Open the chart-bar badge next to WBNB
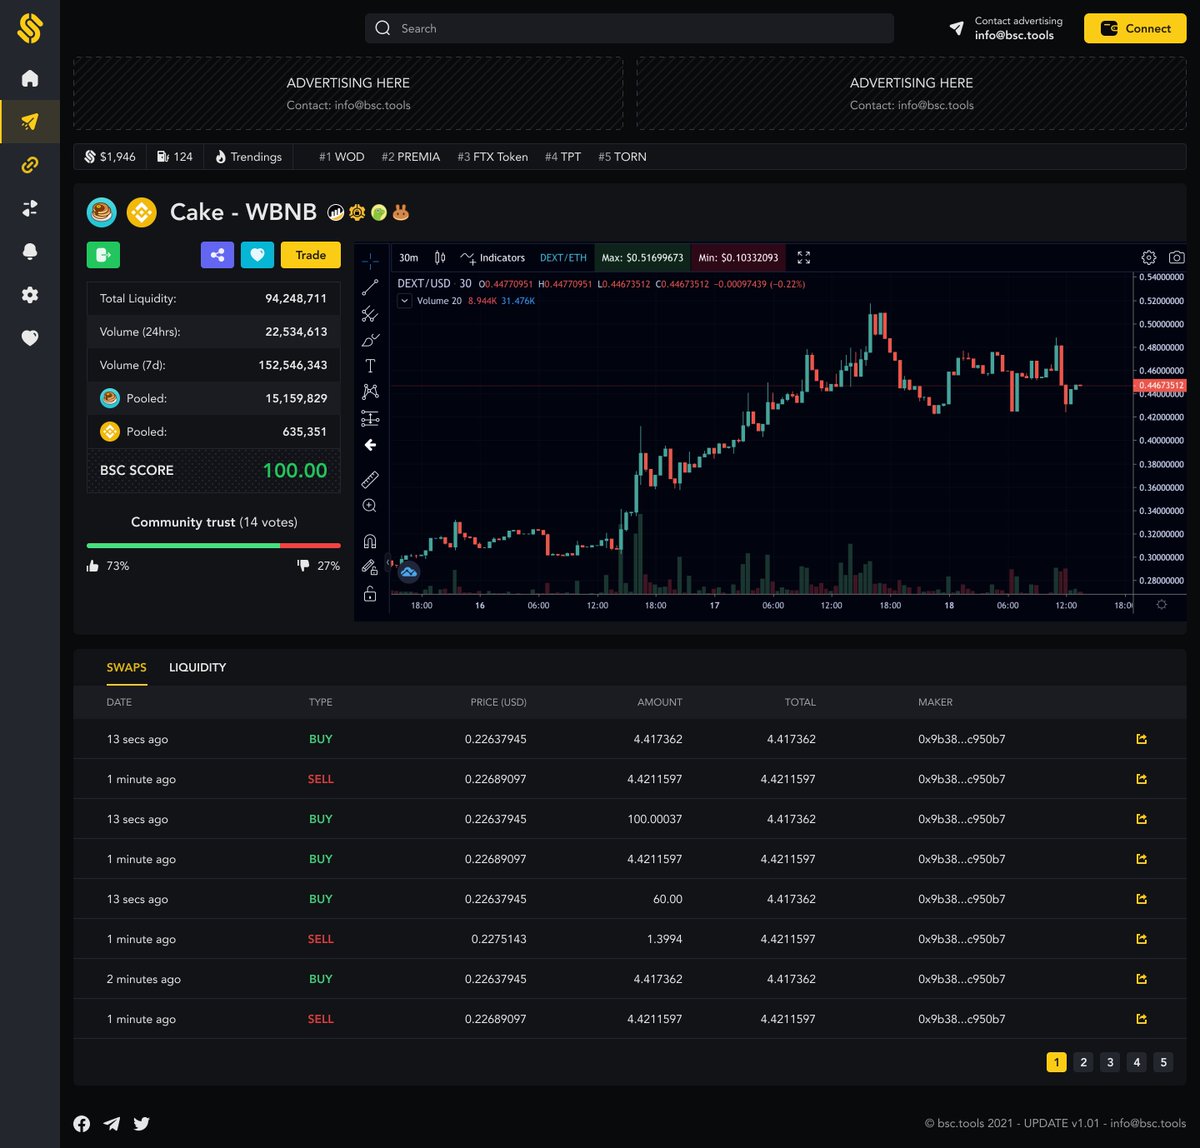Screen dimensions: 1200x1148 pyautogui.click(x=336, y=212)
